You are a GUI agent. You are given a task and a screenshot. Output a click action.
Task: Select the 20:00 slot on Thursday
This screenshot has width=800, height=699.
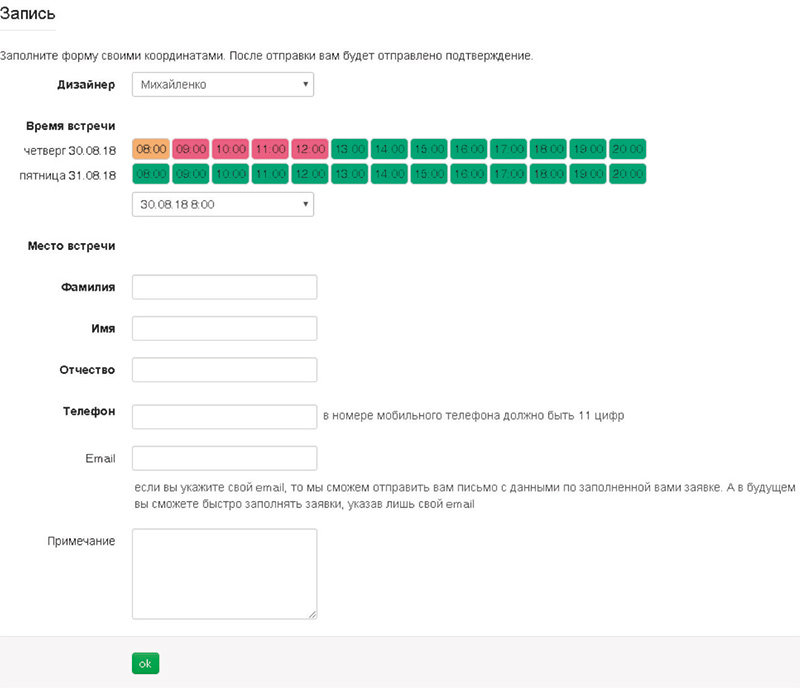click(628, 149)
